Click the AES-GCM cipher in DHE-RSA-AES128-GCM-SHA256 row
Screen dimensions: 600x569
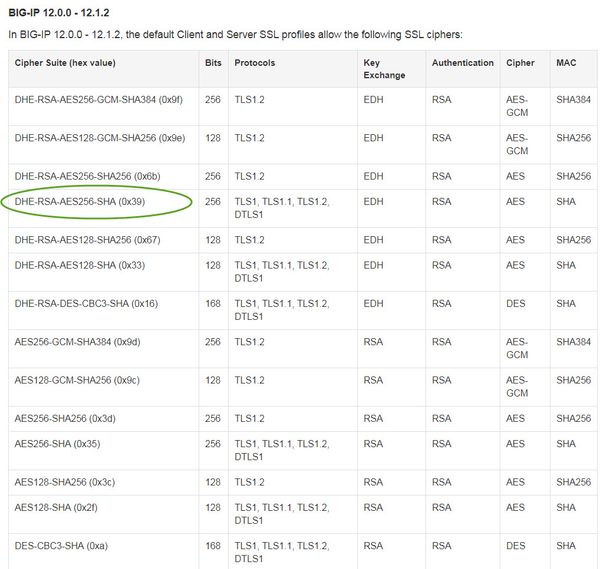(x=517, y=144)
